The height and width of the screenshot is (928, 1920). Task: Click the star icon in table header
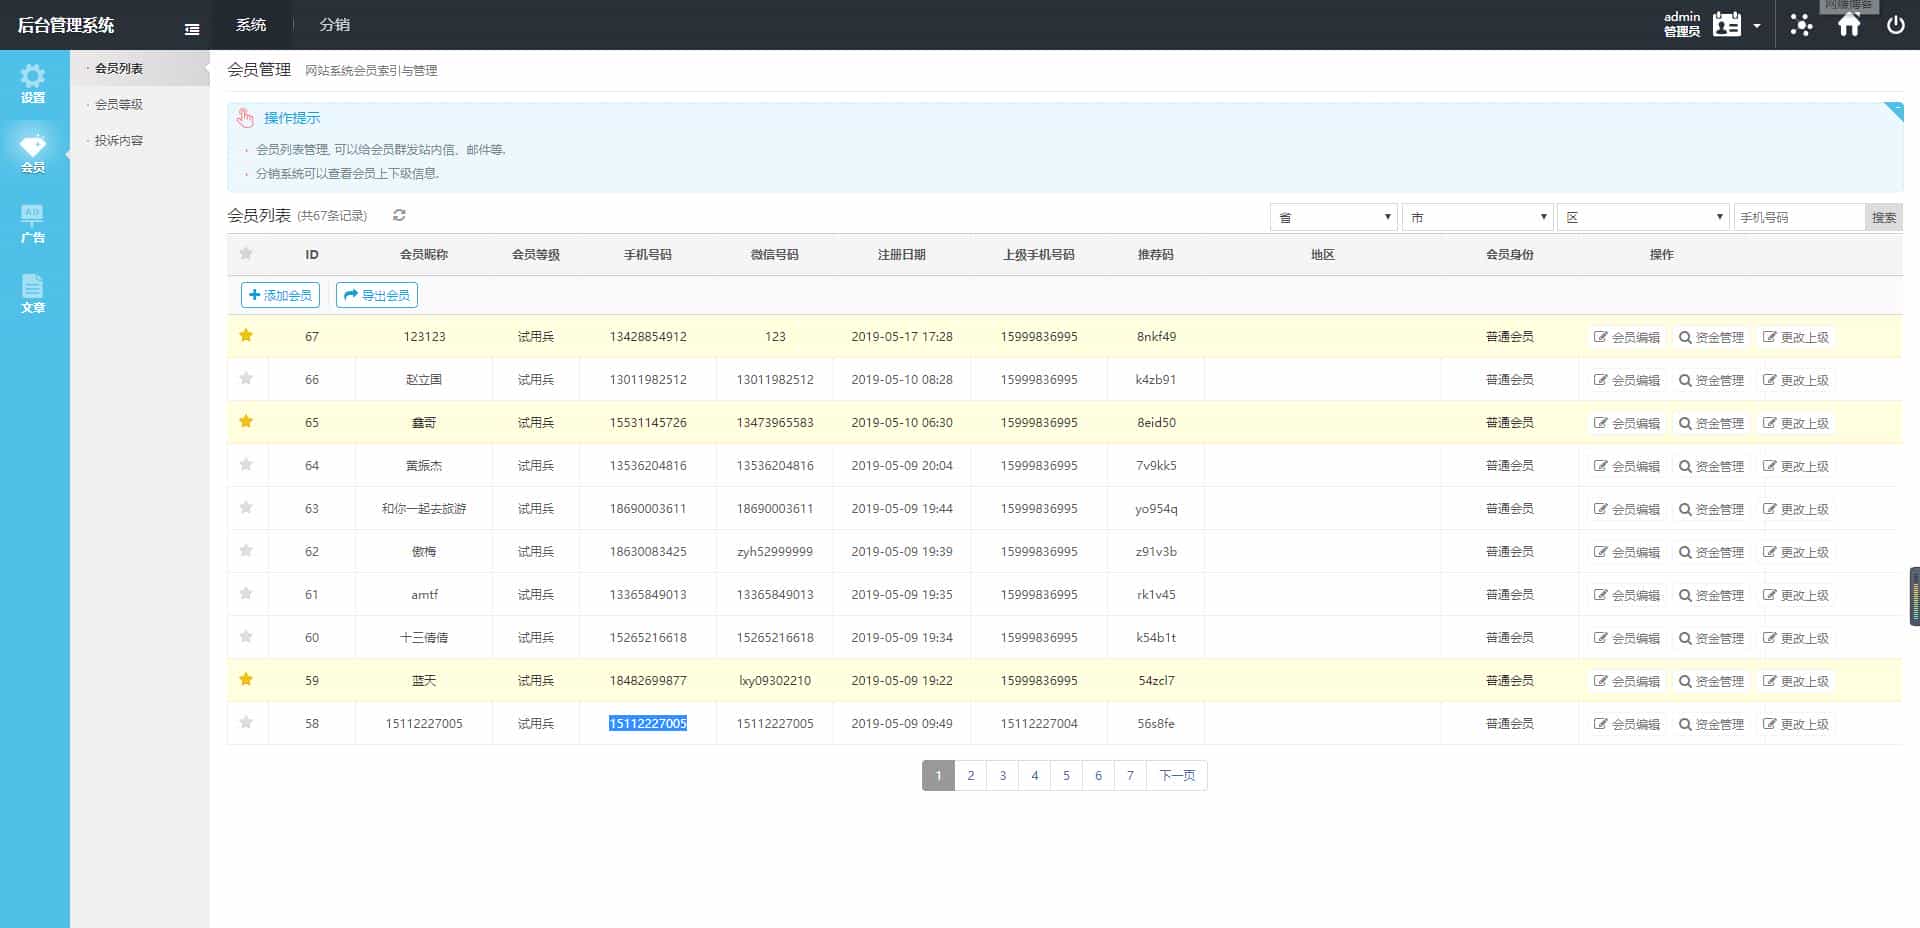click(x=246, y=254)
